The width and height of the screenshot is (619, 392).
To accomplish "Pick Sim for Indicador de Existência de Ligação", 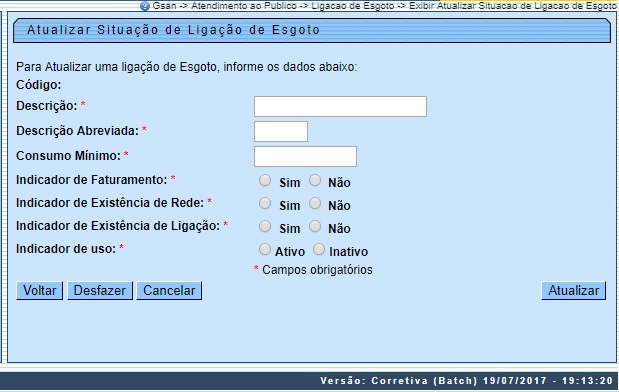I will [265, 226].
